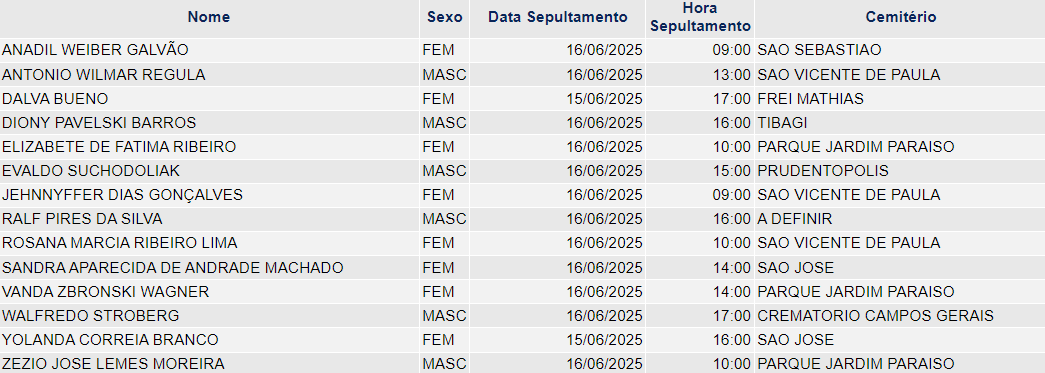Click the A DEFINIR cemetery cell

tap(900, 218)
